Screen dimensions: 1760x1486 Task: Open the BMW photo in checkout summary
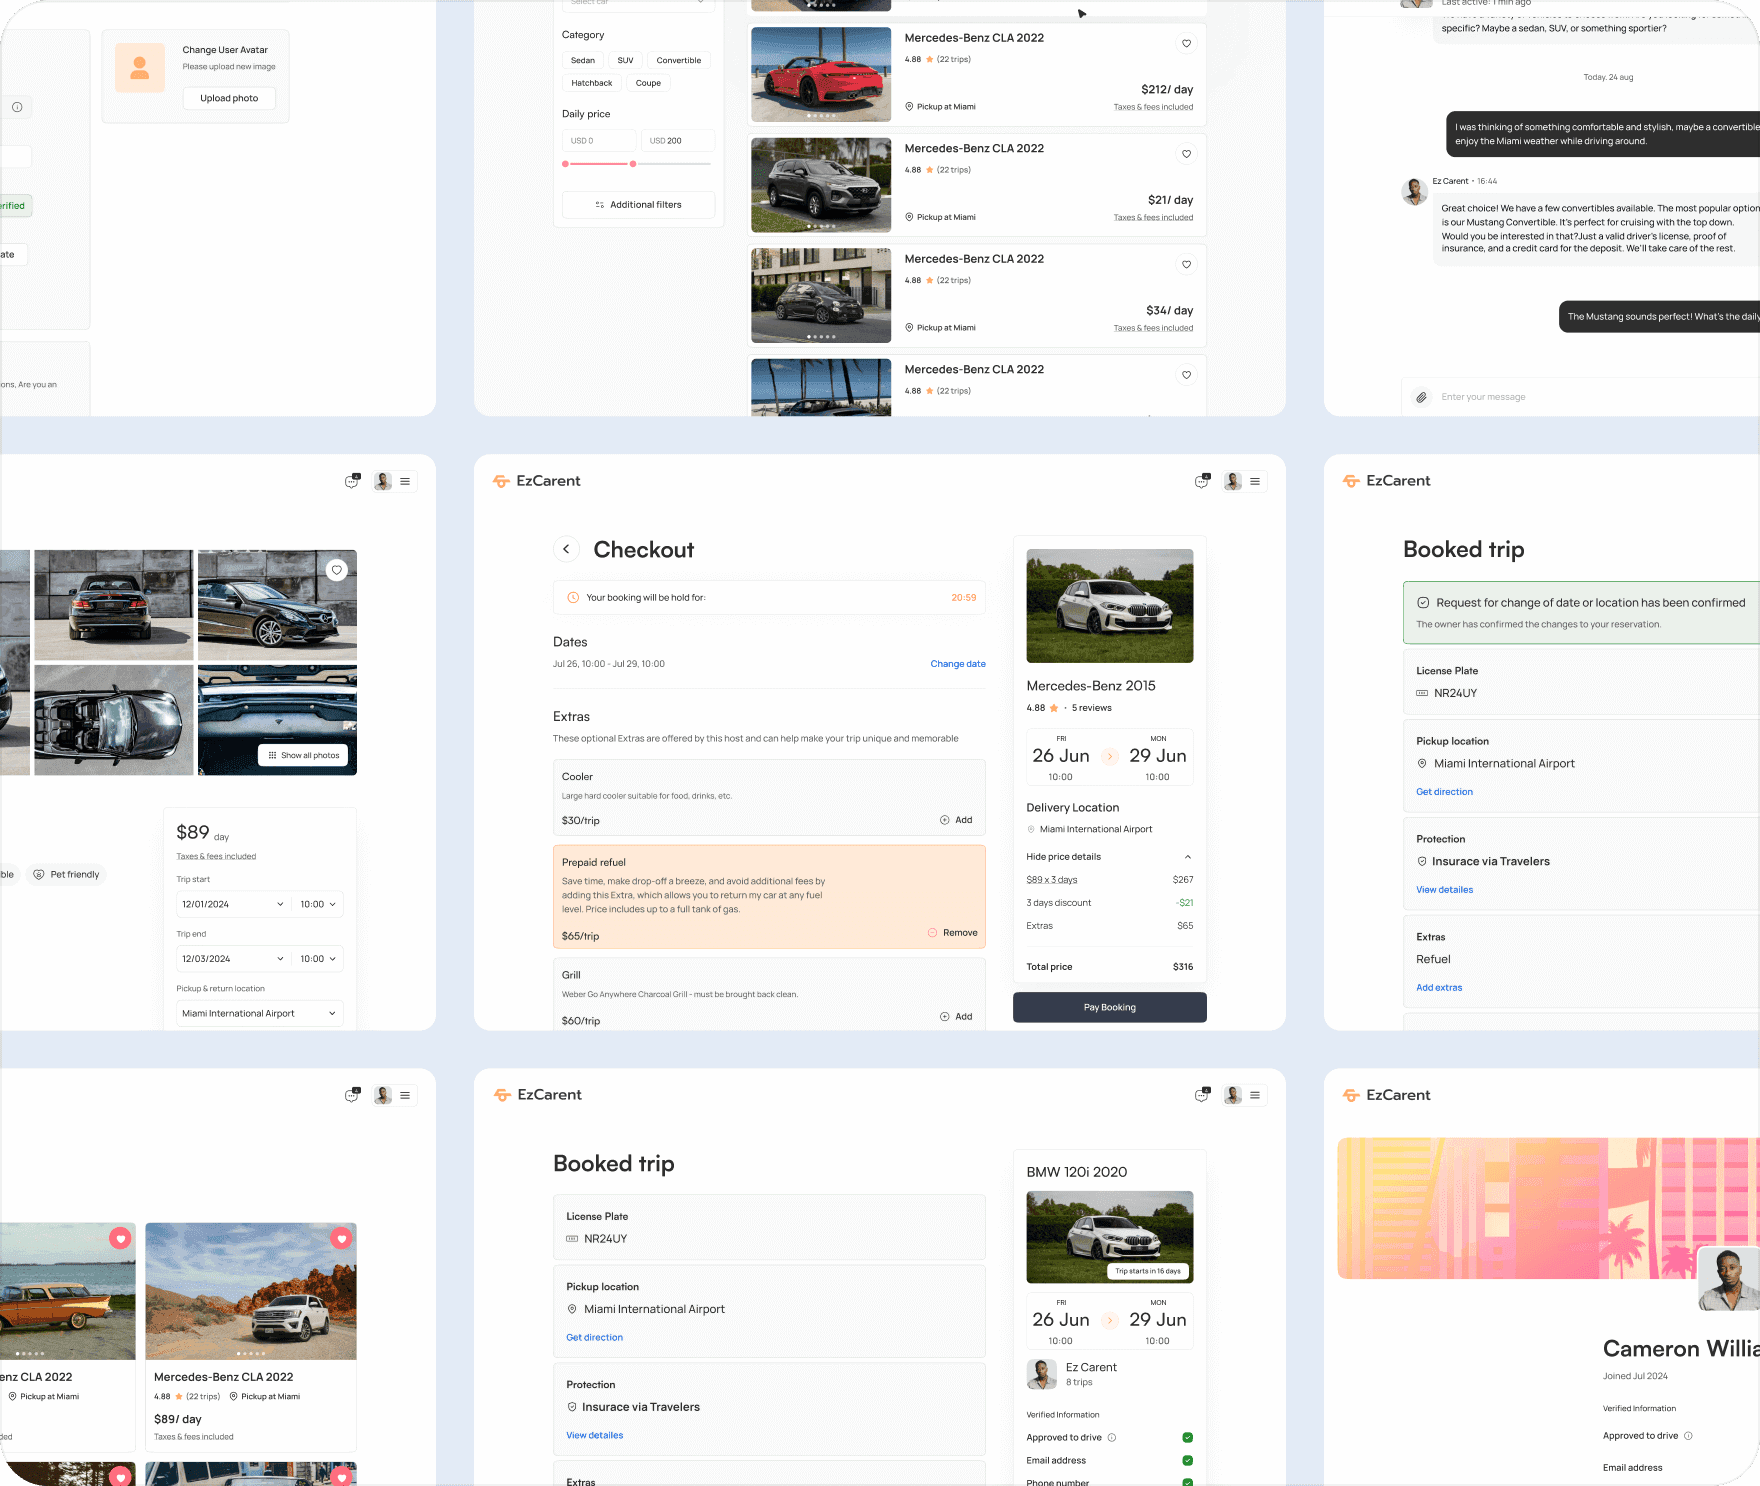[x=1110, y=606]
